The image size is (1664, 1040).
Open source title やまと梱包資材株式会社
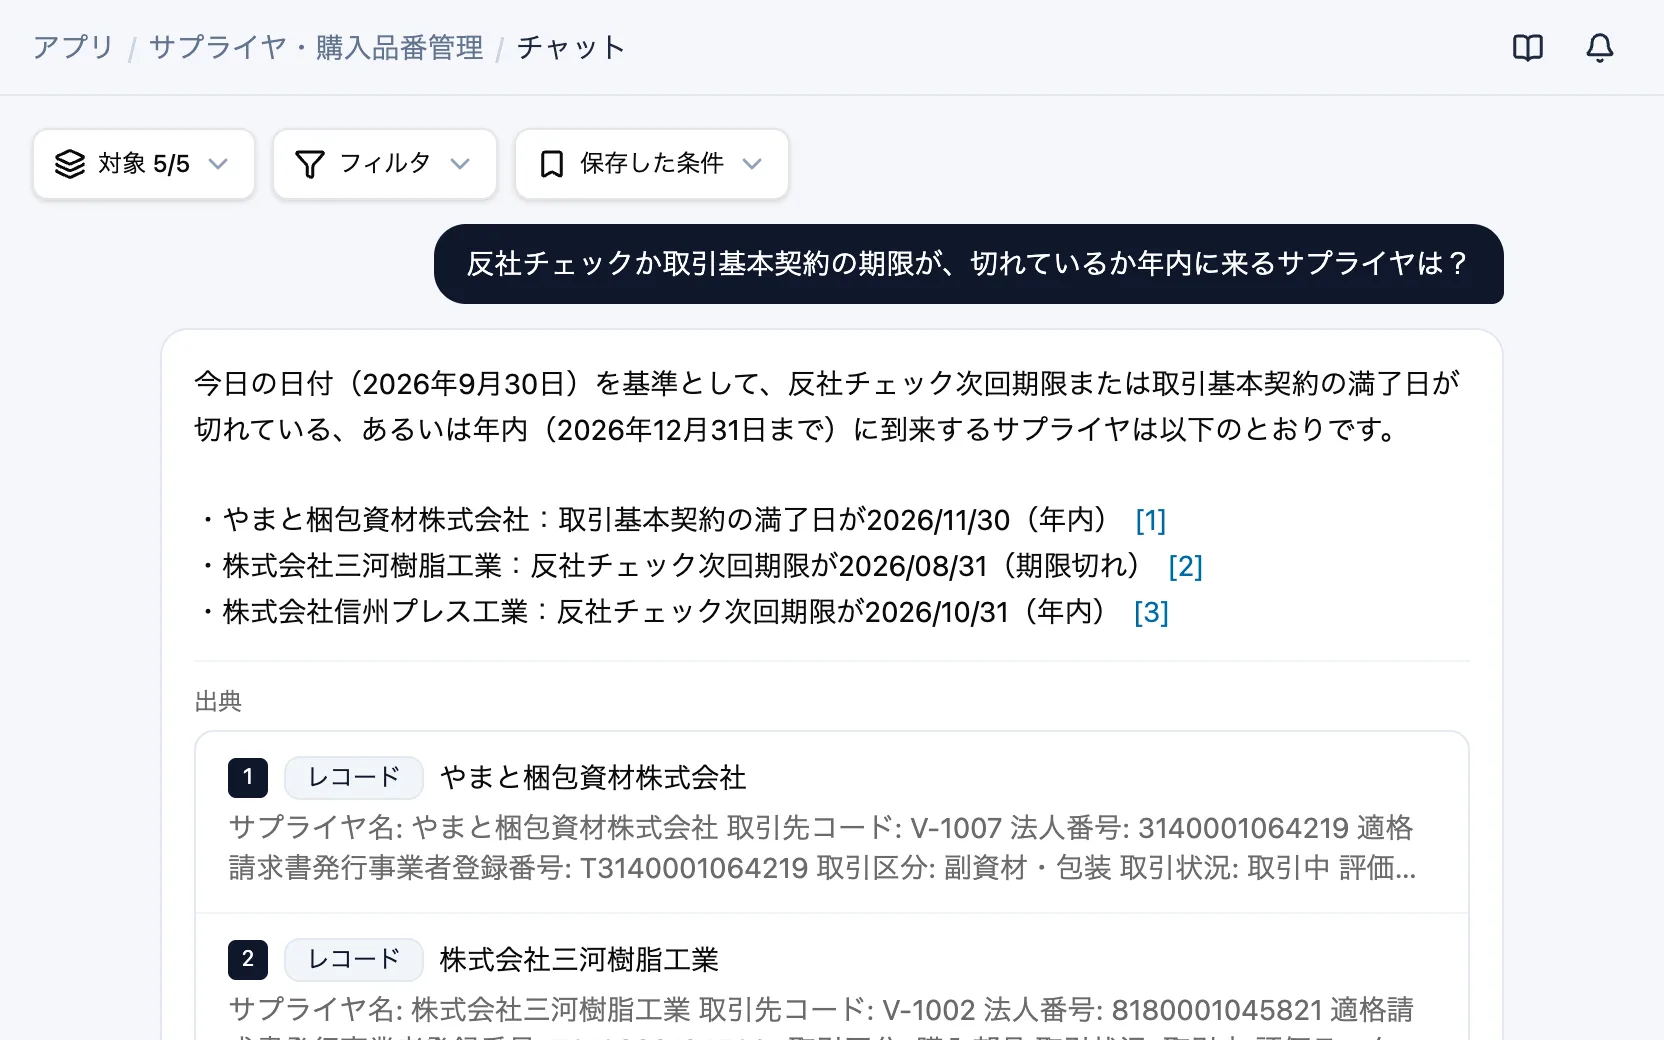pos(593,777)
